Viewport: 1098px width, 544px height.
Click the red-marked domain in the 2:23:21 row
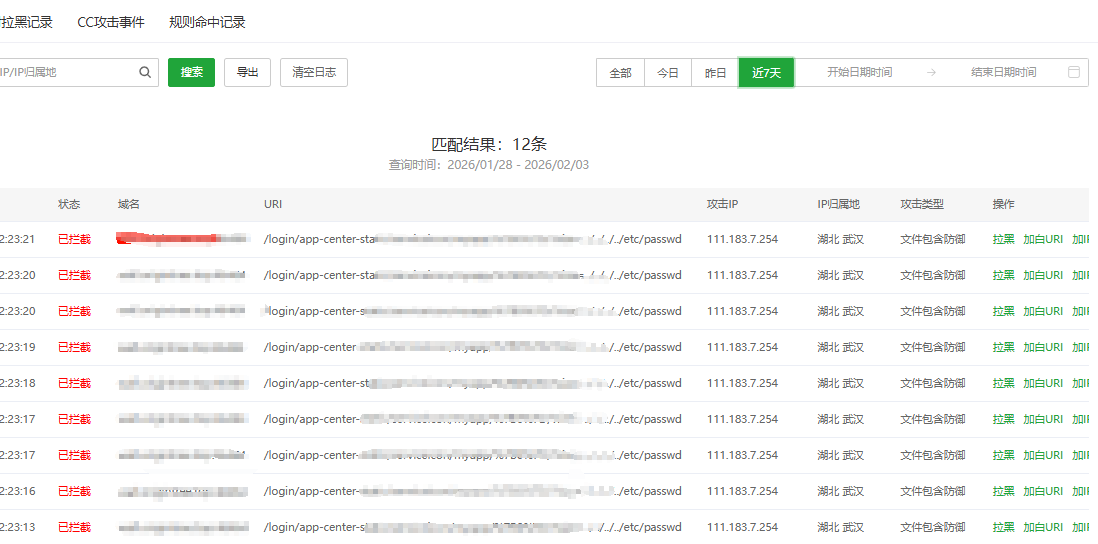(x=182, y=239)
